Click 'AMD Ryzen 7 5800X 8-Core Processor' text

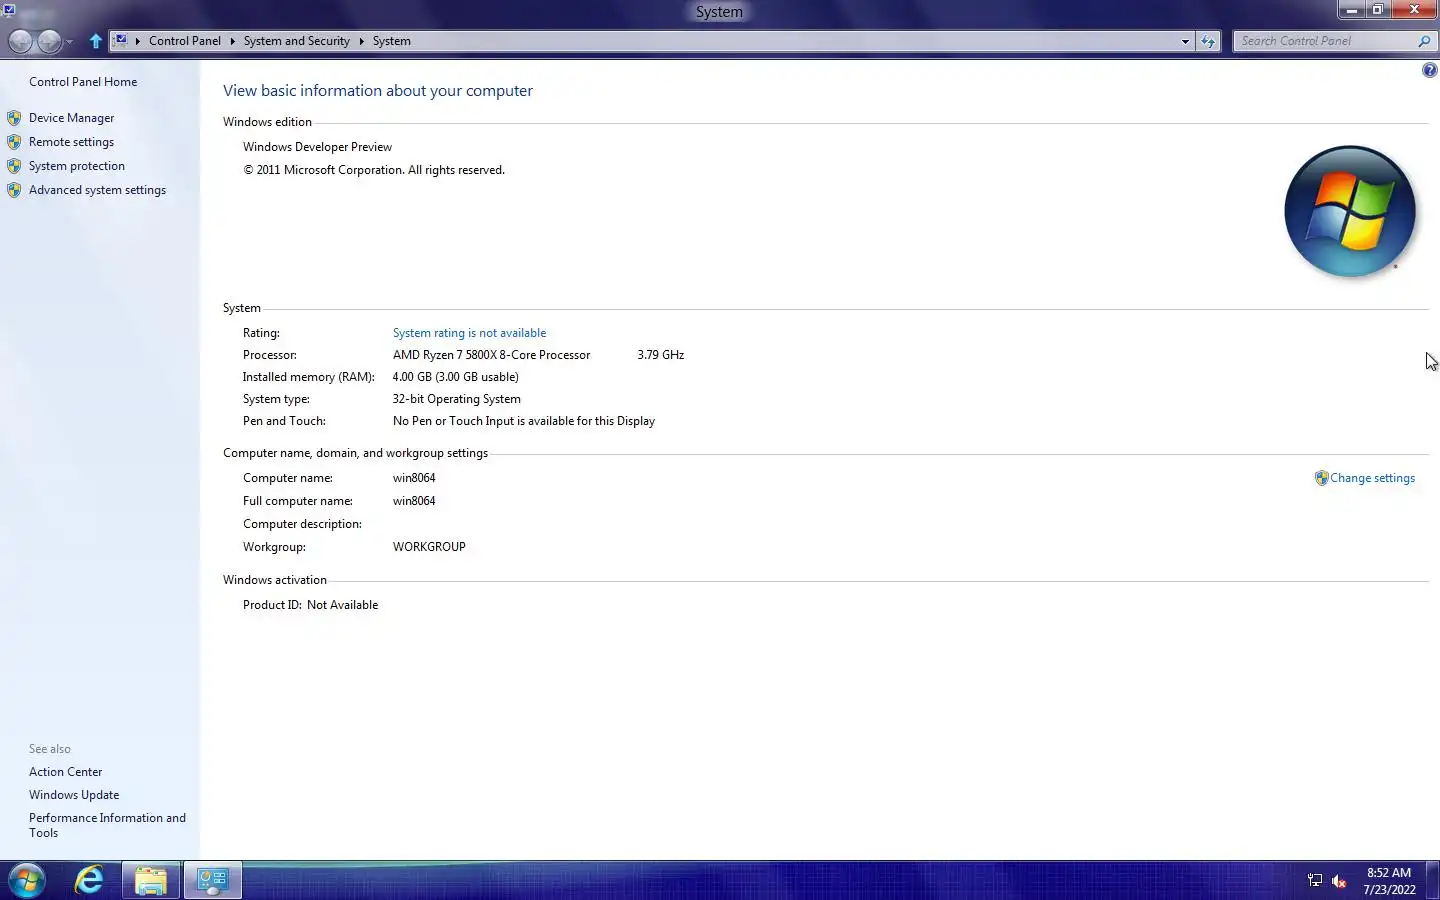(491, 355)
